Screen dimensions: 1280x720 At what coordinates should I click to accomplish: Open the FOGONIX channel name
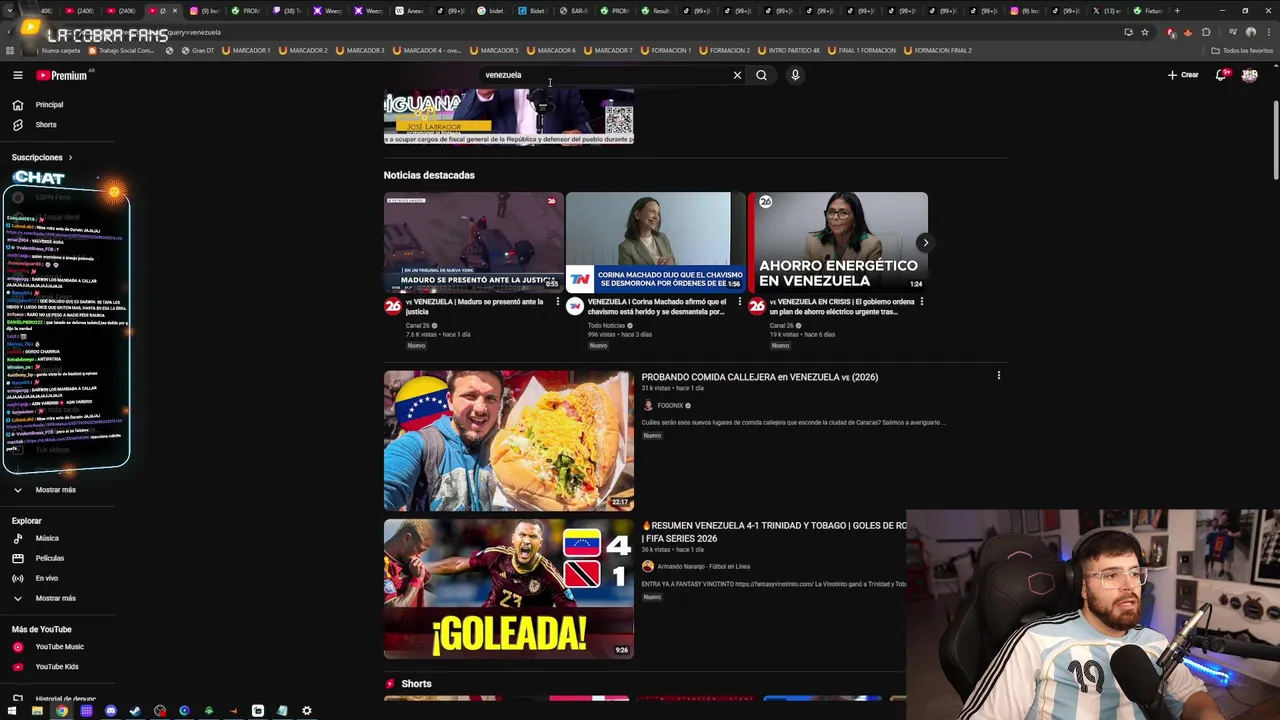click(670, 405)
